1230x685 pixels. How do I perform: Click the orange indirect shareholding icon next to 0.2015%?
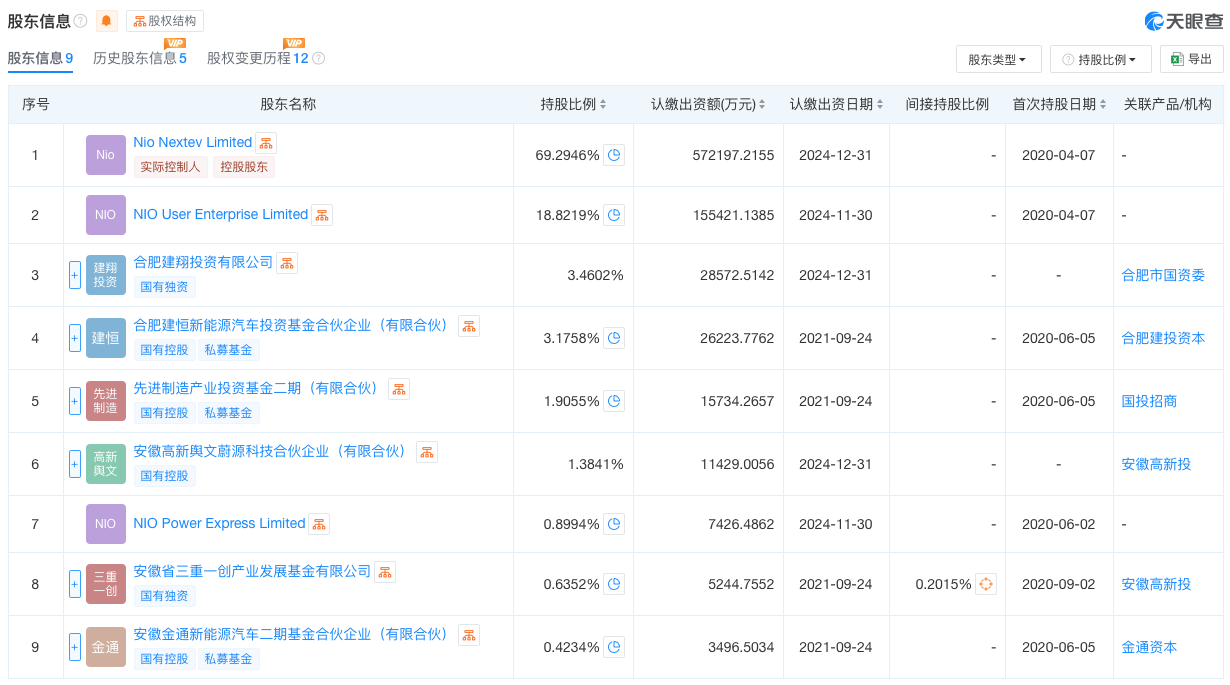pos(986,584)
